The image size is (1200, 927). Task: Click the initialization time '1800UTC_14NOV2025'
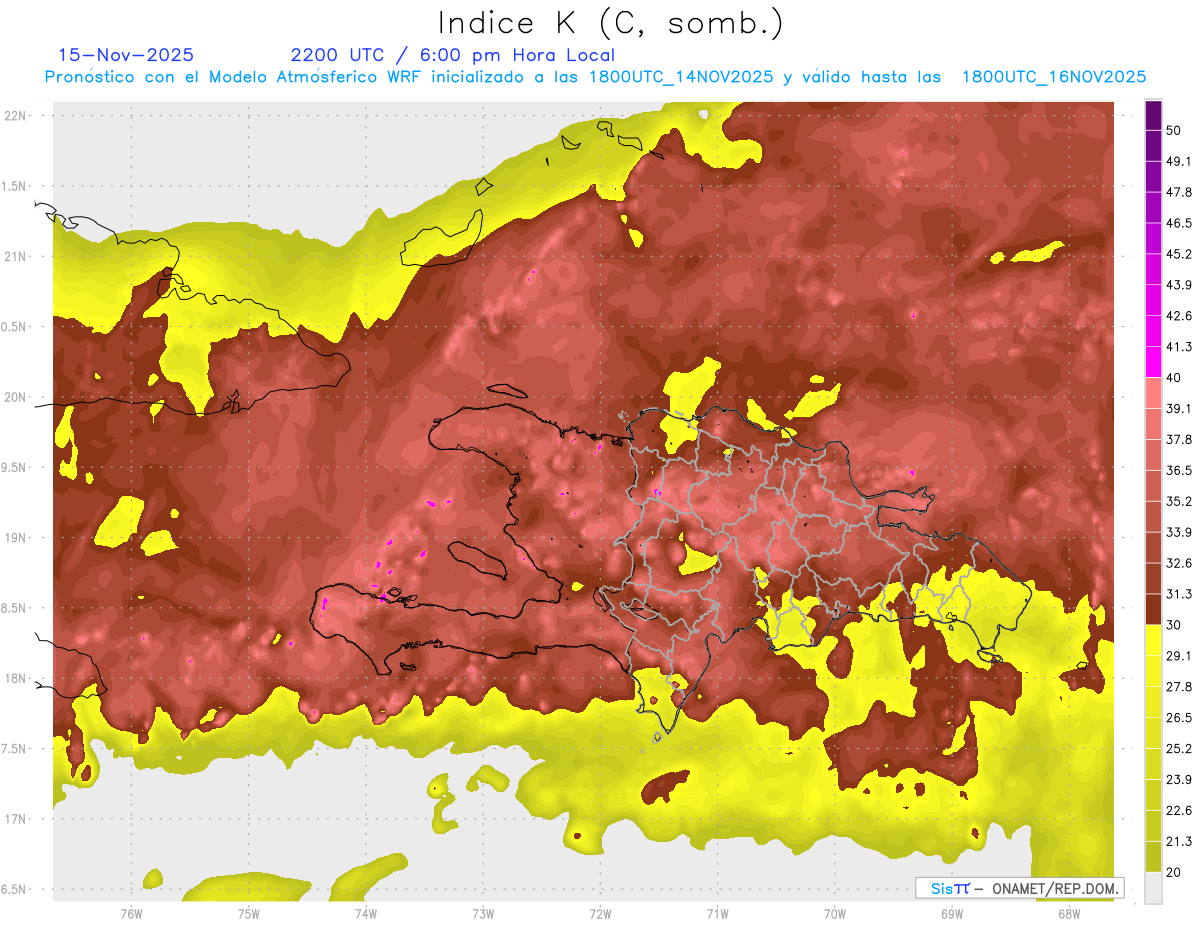[681, 77]
